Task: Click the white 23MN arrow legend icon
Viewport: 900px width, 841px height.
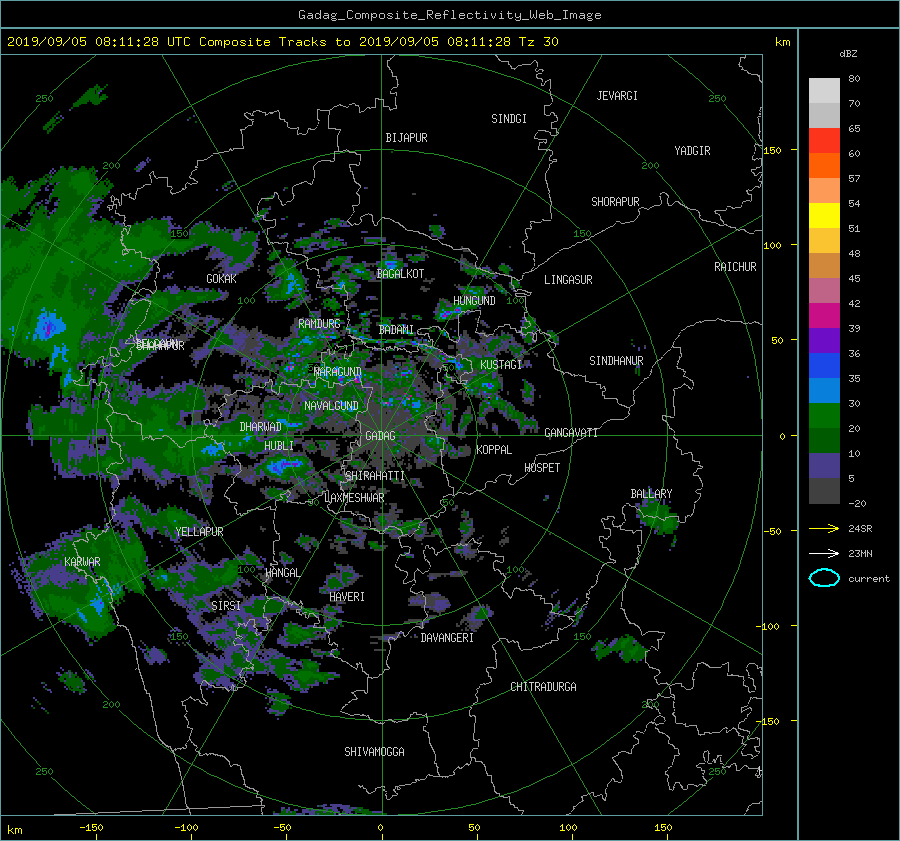Action: point(824,553)
